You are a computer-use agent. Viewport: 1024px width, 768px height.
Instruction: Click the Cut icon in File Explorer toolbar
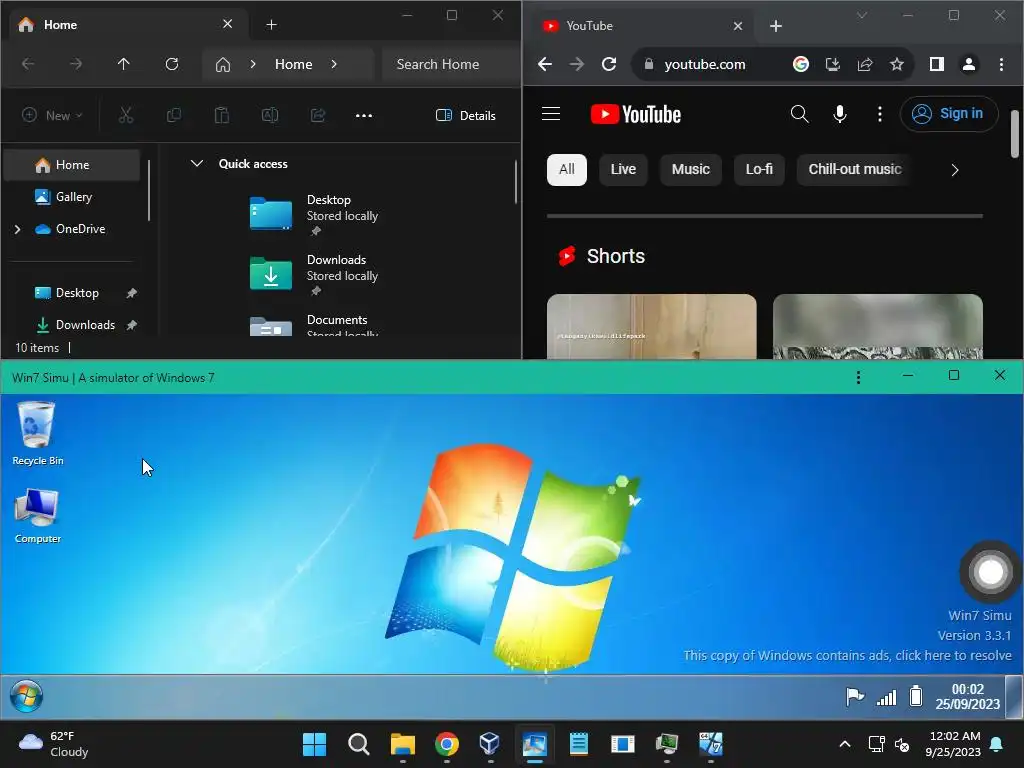[x=125, y=116]
